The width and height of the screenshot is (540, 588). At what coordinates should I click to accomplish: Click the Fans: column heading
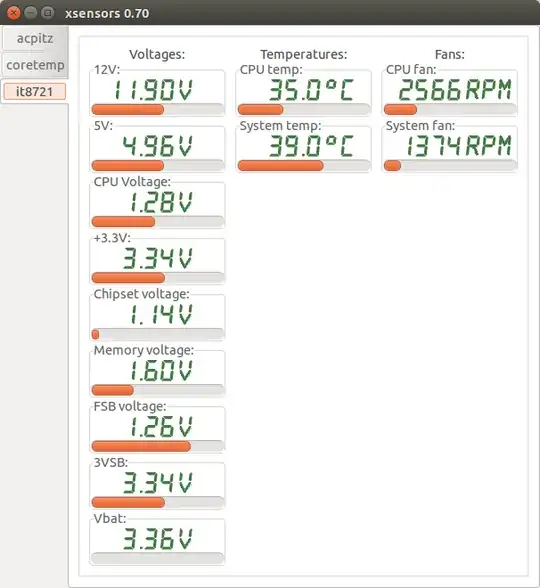pyautogui.click(x=450, y=54)
